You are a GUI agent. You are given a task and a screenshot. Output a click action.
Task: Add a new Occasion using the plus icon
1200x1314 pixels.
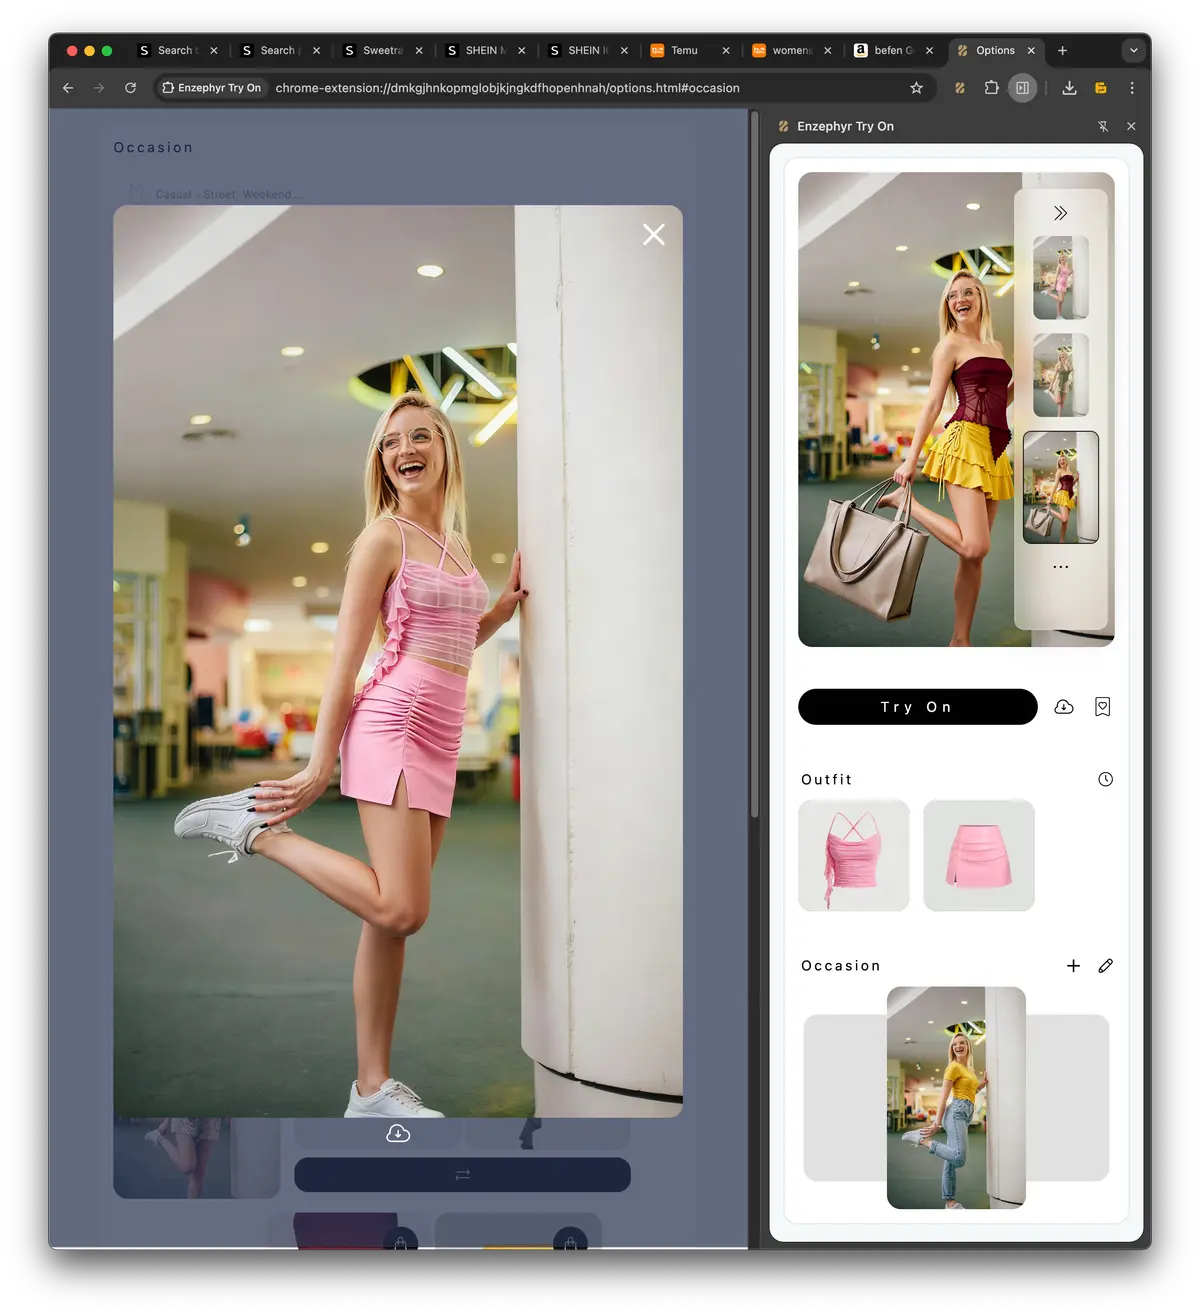(x=1073, y=965)
